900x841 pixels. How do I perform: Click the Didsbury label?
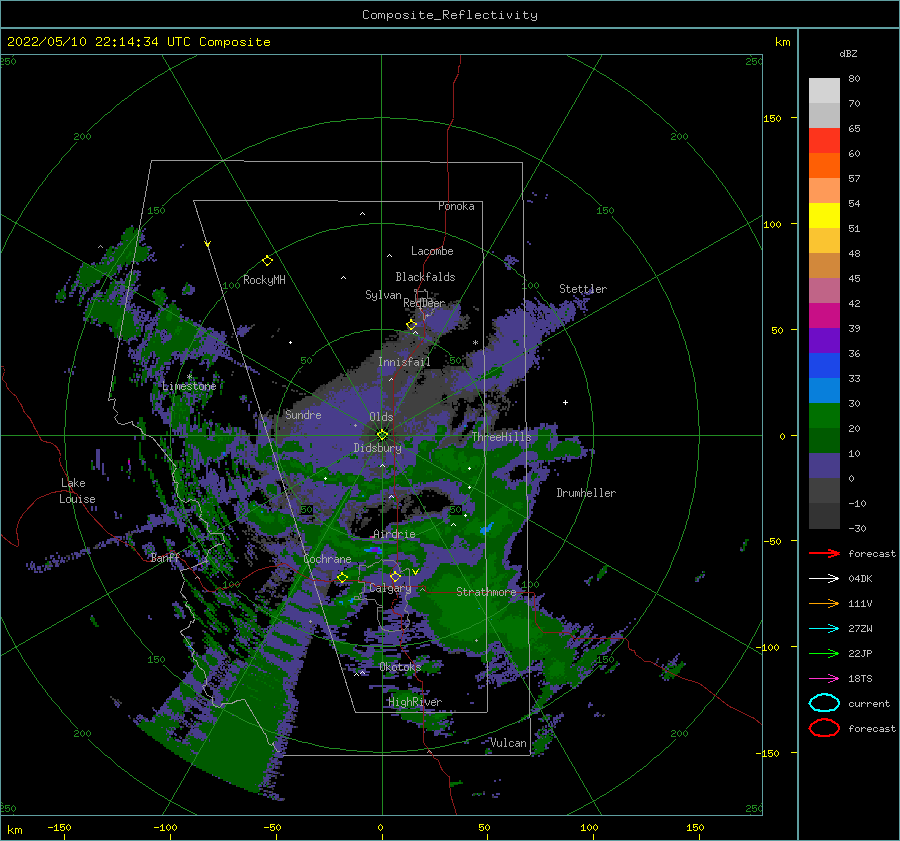378,448
